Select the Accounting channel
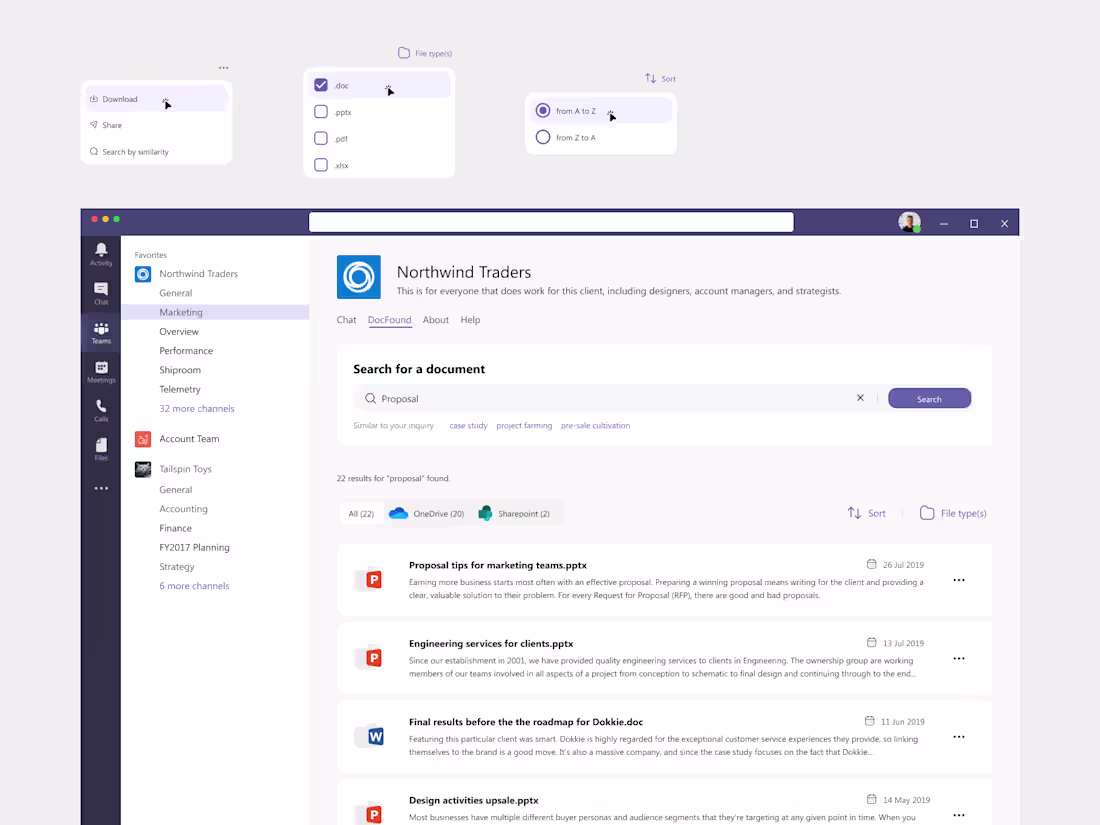The height and width of the screenshot is (825, 1100). [183, 509]
